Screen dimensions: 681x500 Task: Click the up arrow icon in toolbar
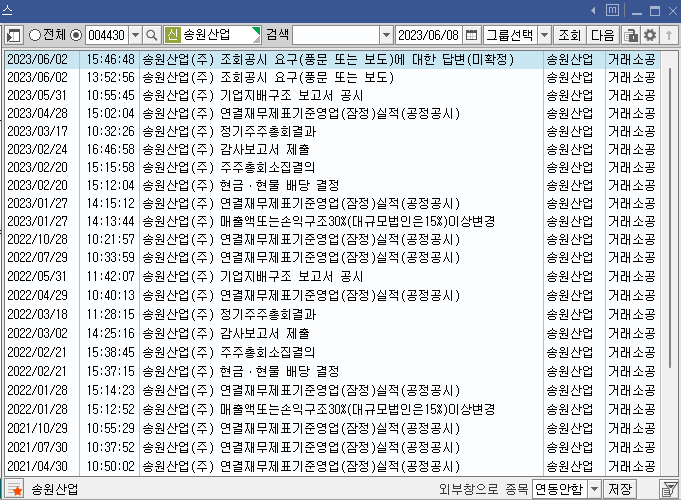coord(669,35)
